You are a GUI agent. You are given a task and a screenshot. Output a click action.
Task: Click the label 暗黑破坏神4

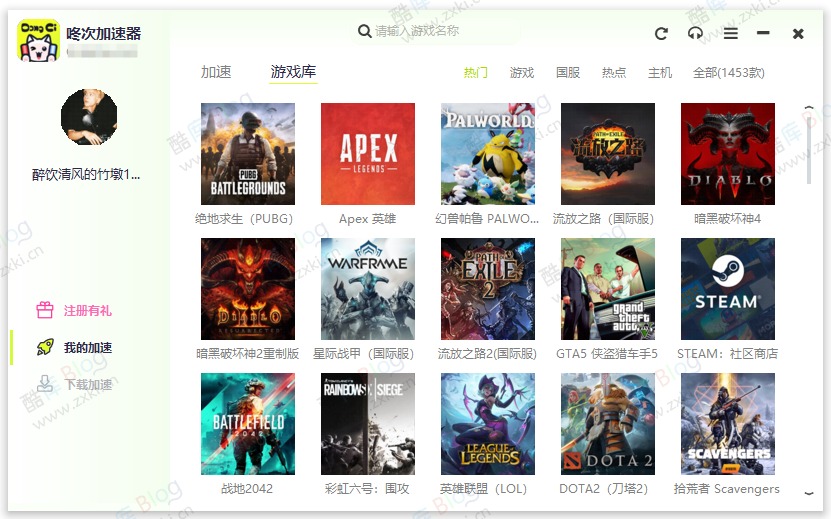tap(728, 219)
